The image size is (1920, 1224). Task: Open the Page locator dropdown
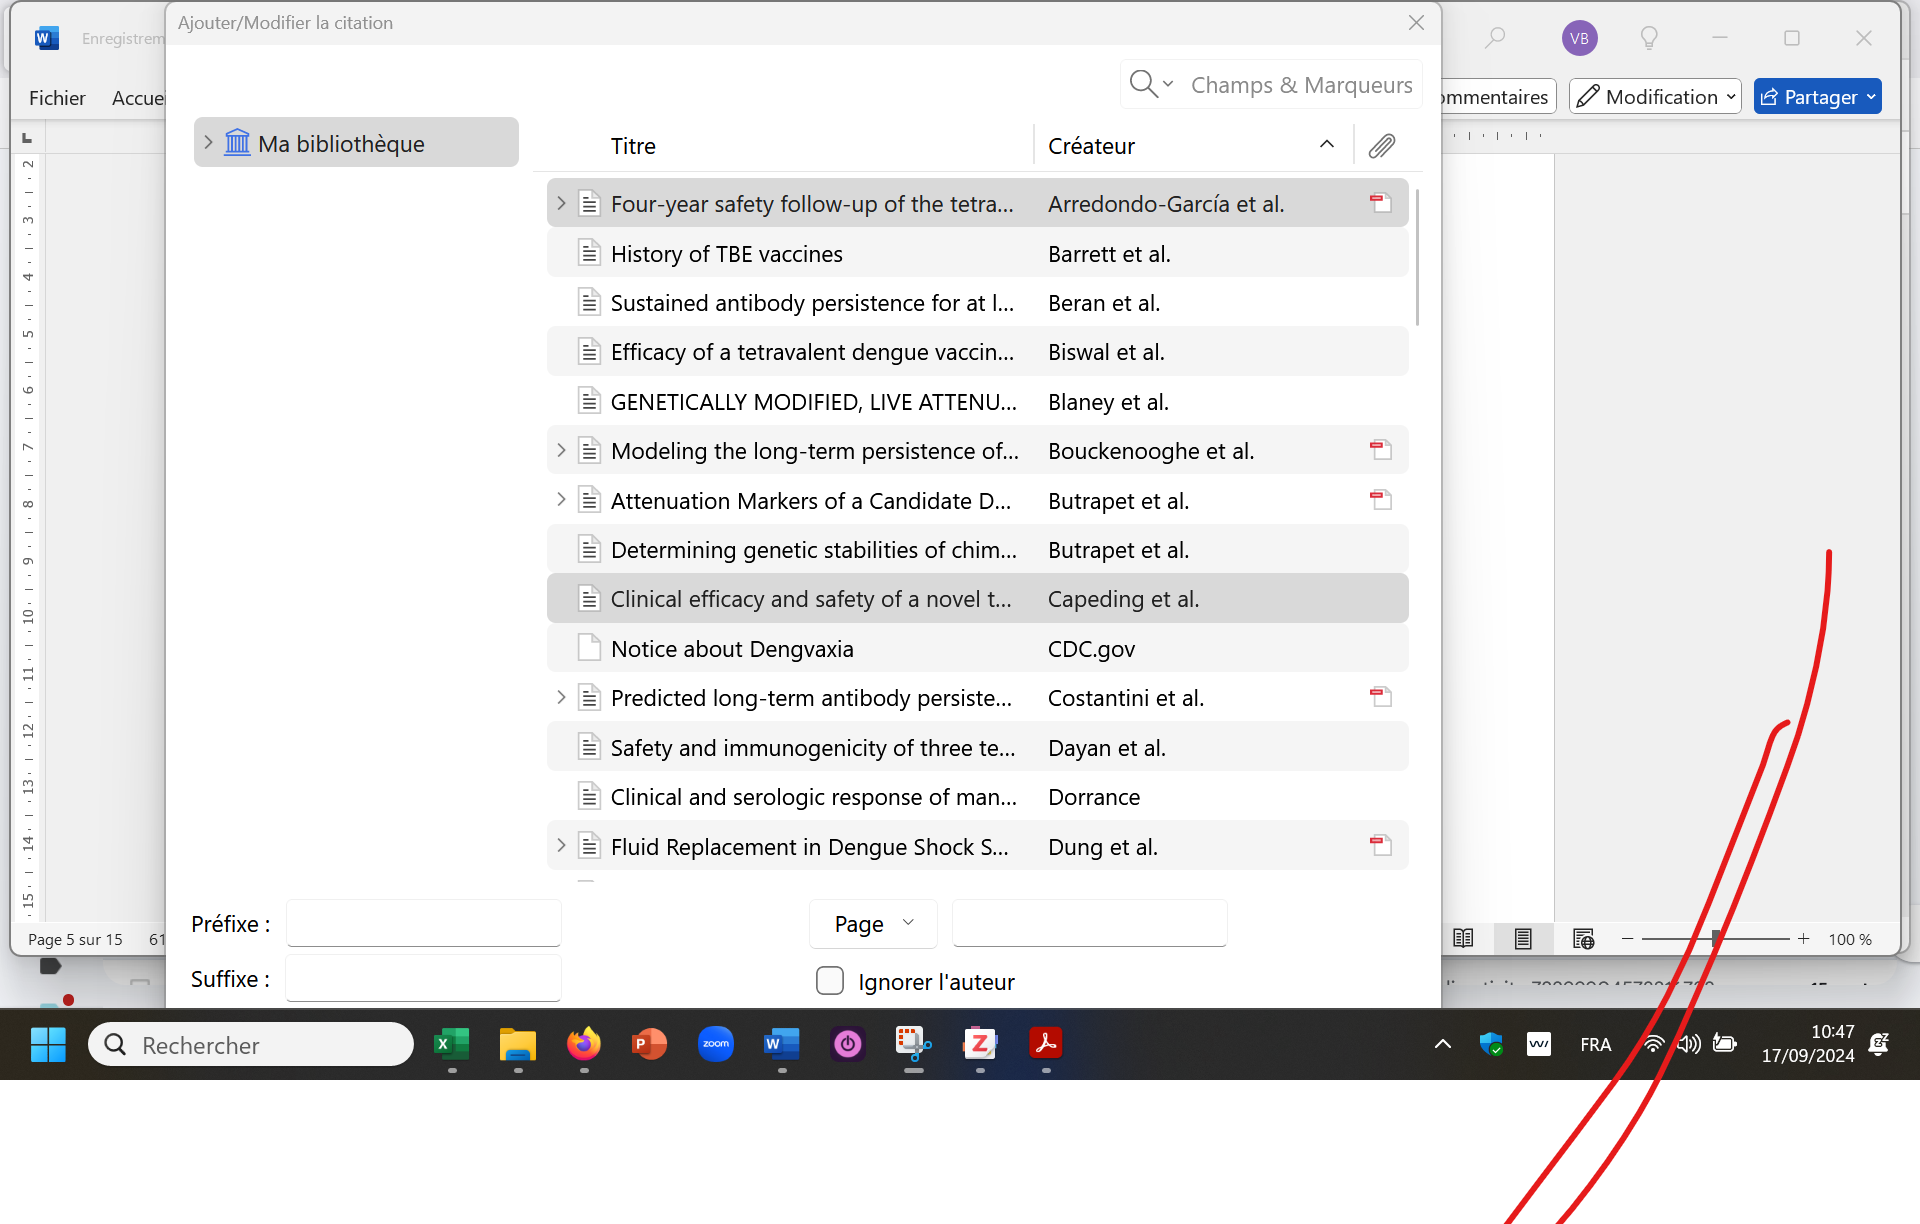coord(873,924)
